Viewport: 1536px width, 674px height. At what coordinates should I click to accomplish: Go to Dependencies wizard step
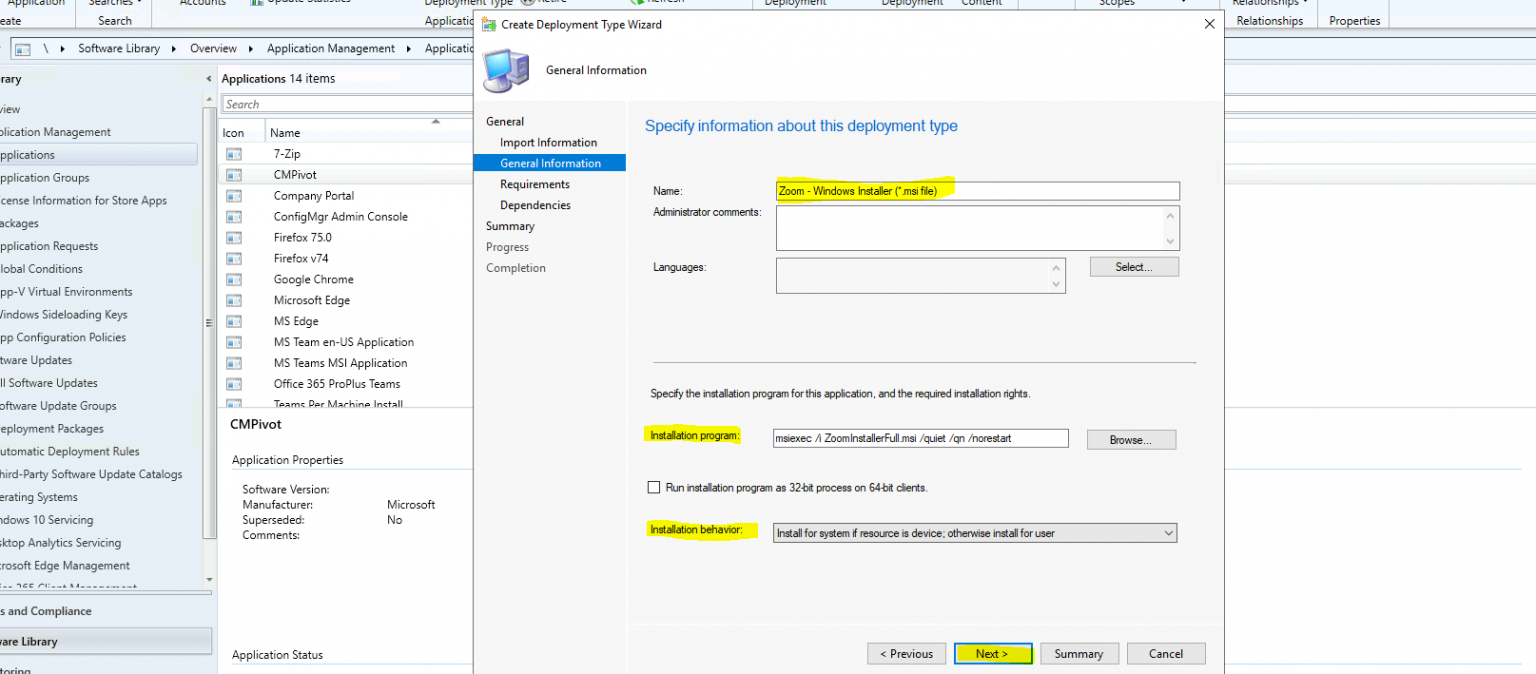[x=535, y=205]
